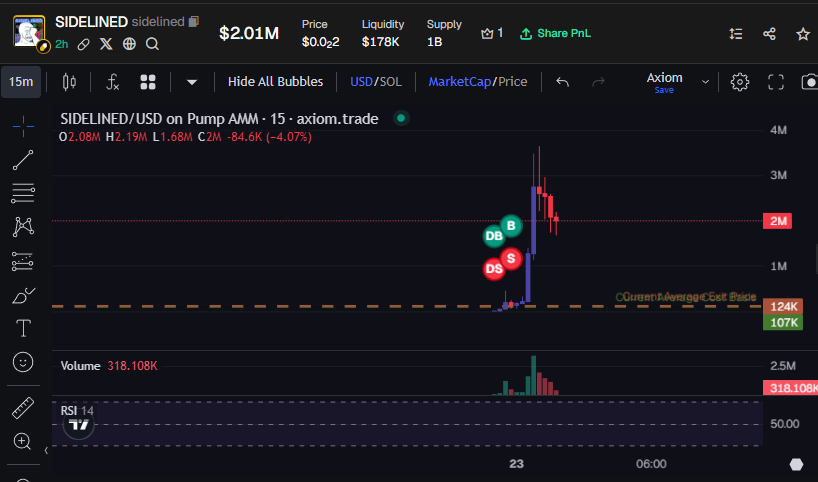This screenshot has width=818, height=482.
Task: Open the indicator templates grid
Action: point(148,82)
